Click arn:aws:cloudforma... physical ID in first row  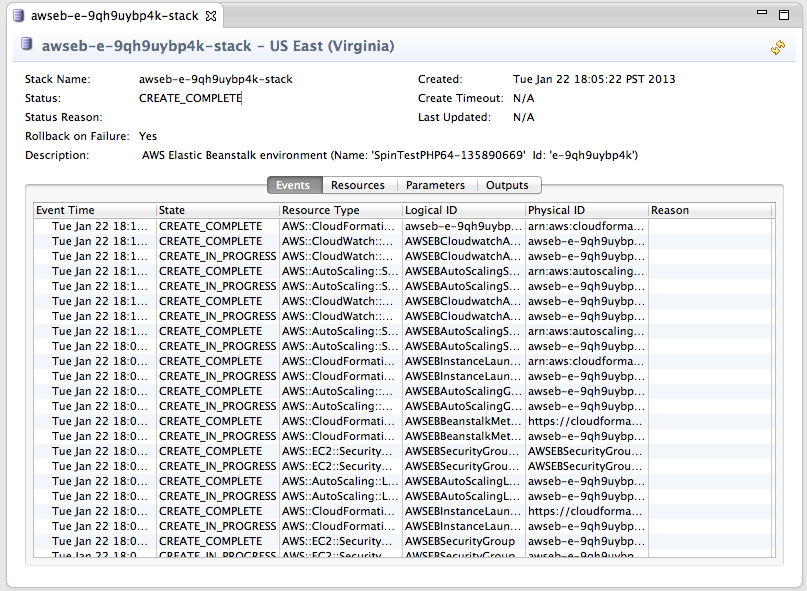(586, 226)
